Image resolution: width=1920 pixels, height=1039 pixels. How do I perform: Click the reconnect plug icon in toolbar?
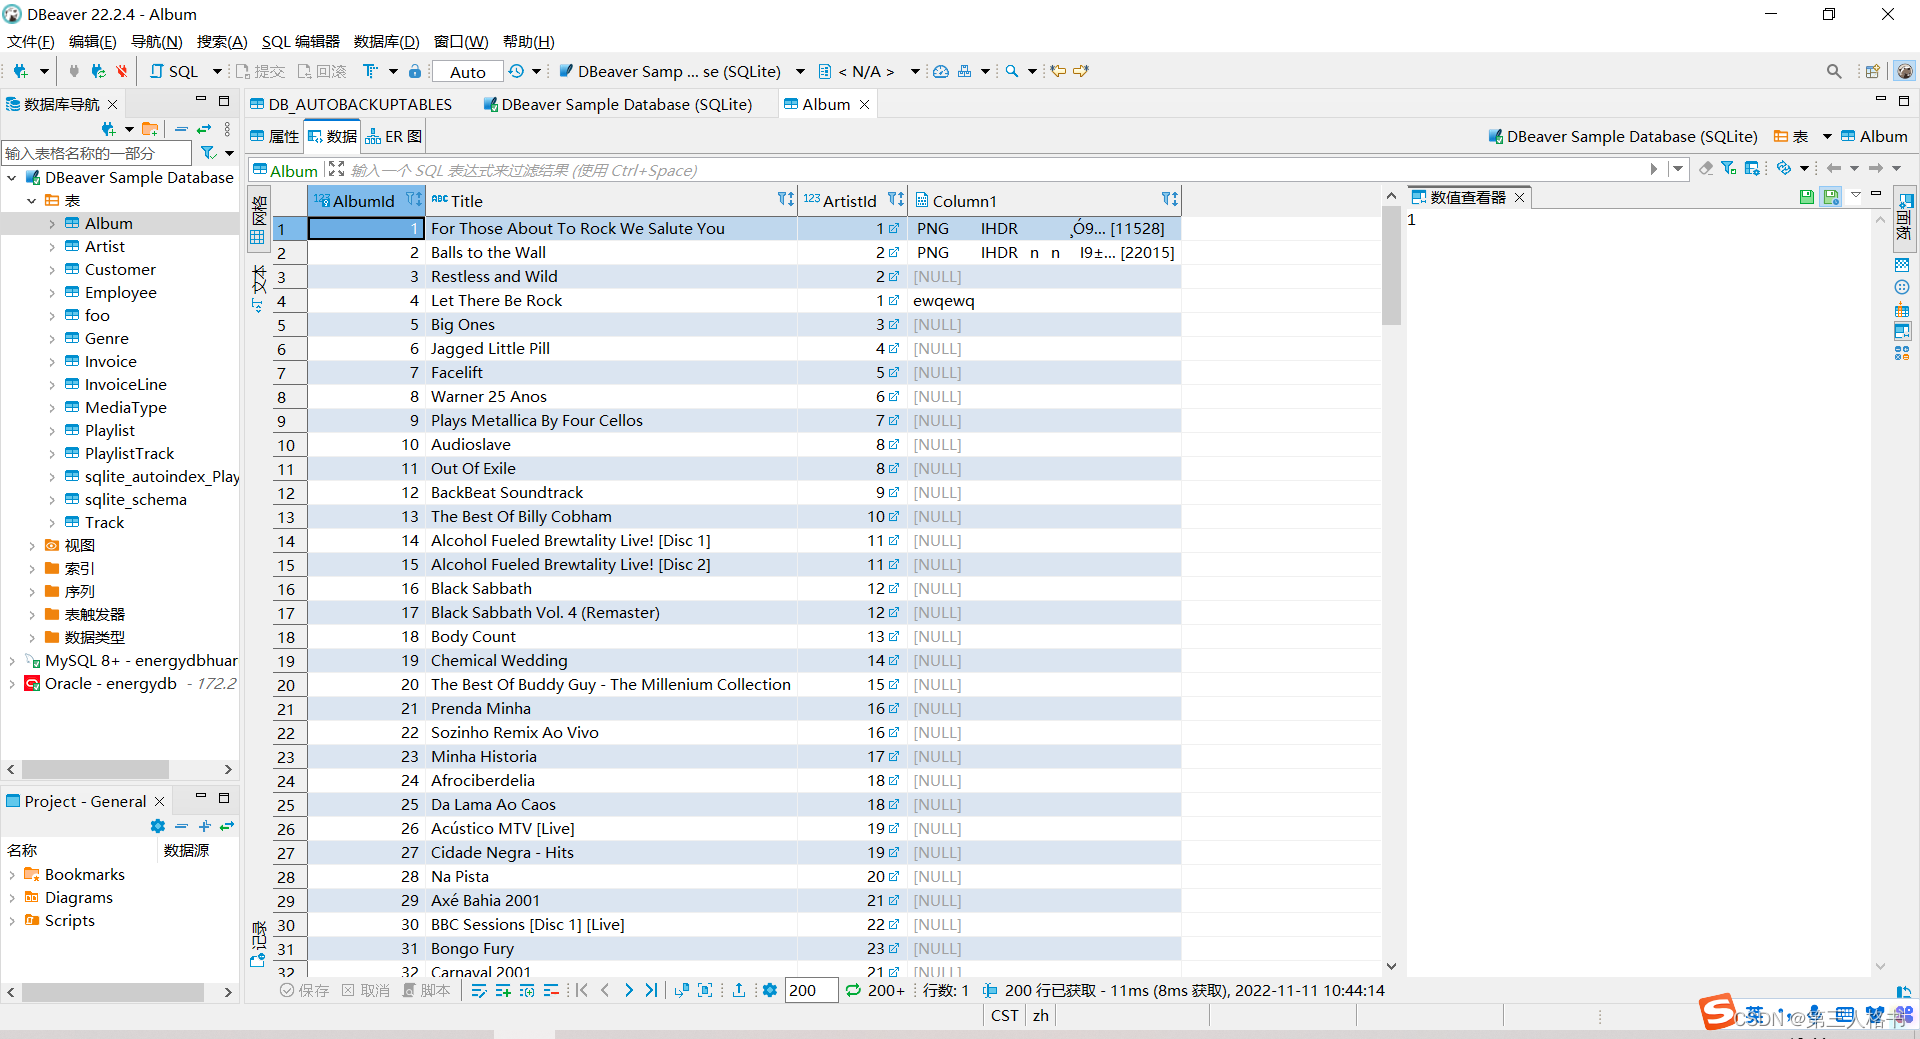(x=97, y=71)
